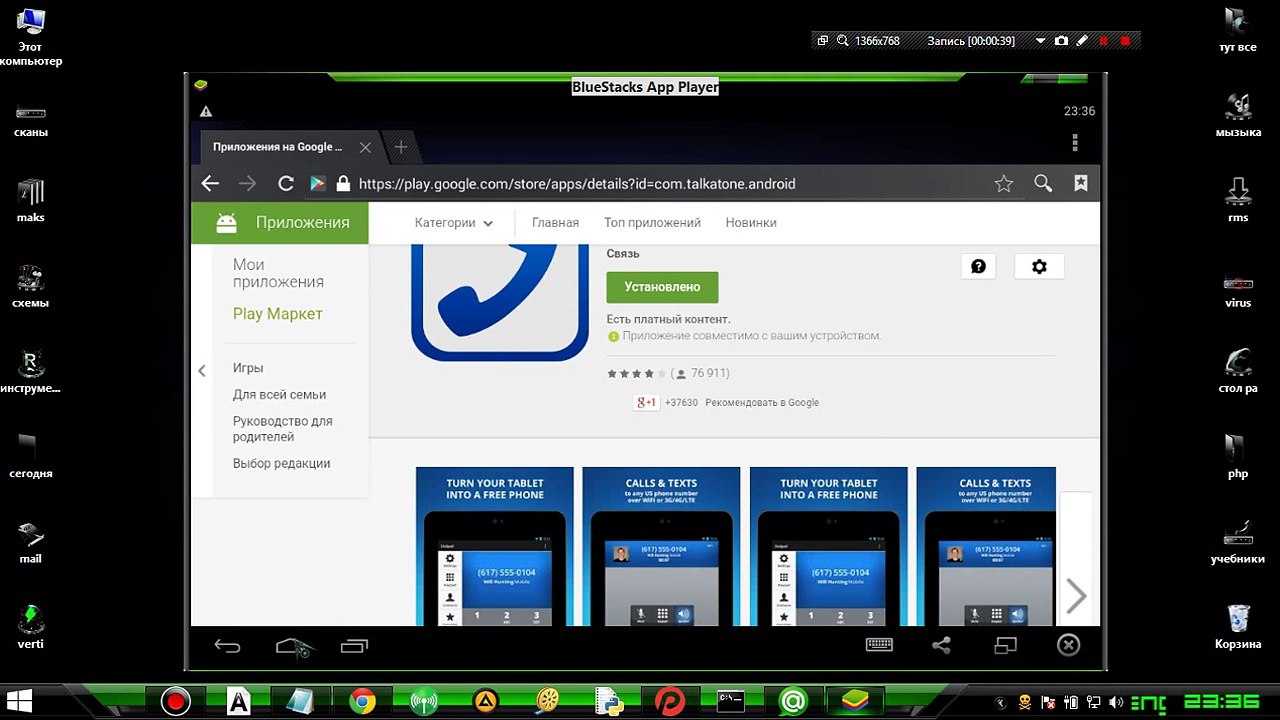Click the green Установлено button

(662, 287)
